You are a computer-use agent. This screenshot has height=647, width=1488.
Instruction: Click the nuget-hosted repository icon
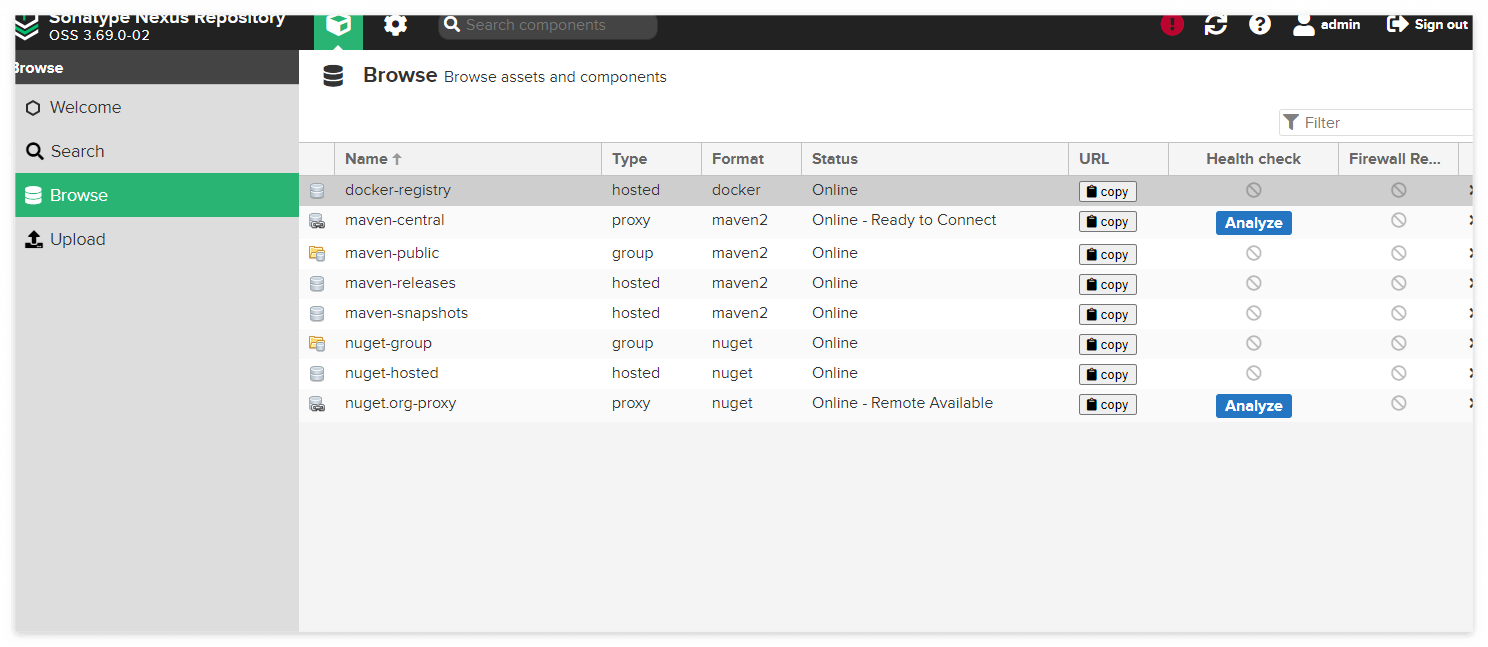[317, 373]
